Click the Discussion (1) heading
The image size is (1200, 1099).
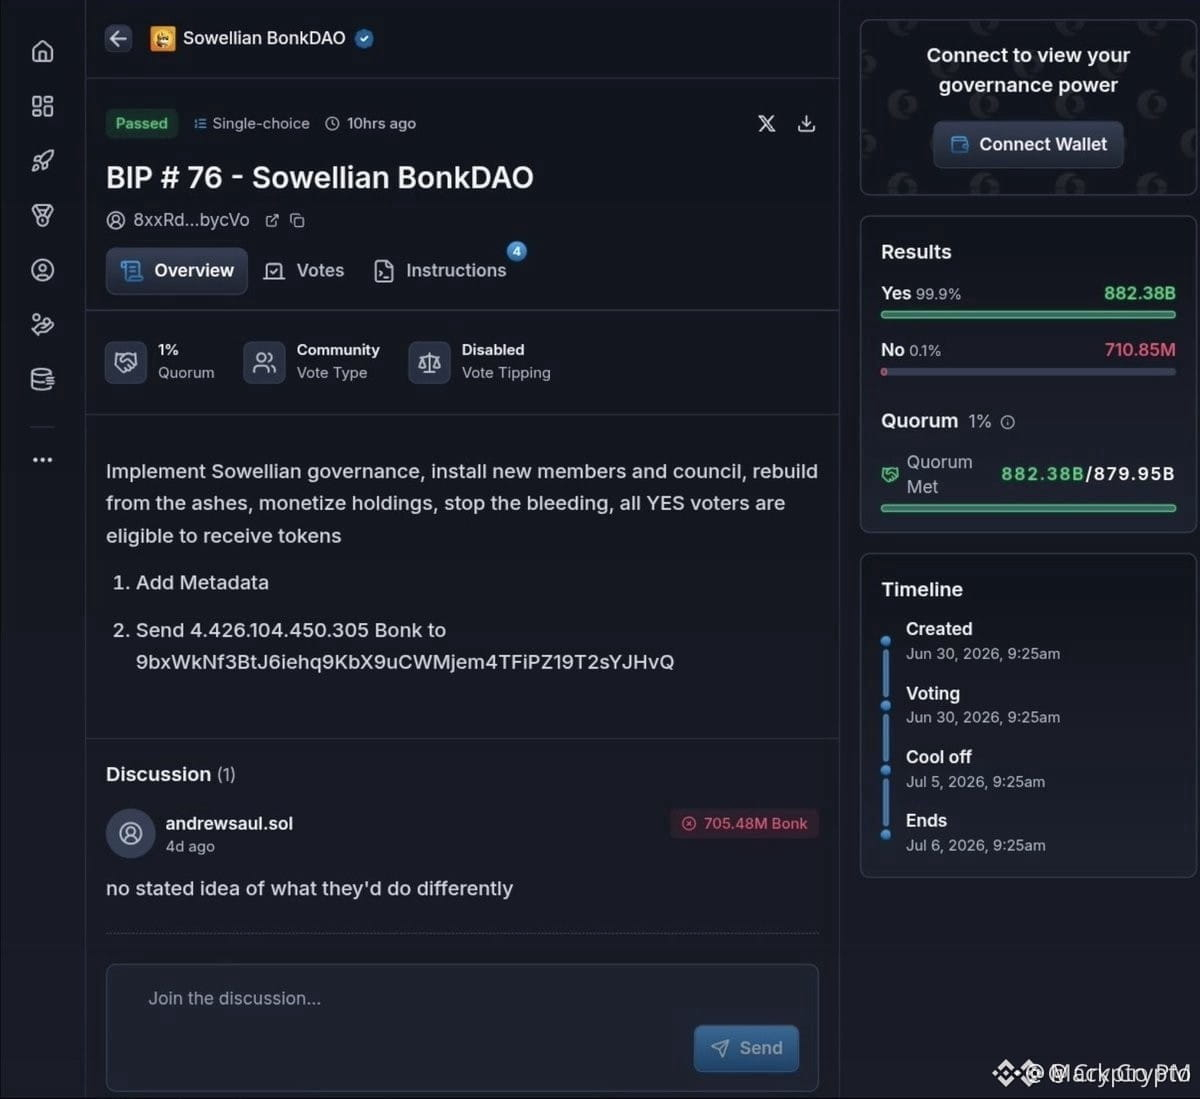coord(170,774)
